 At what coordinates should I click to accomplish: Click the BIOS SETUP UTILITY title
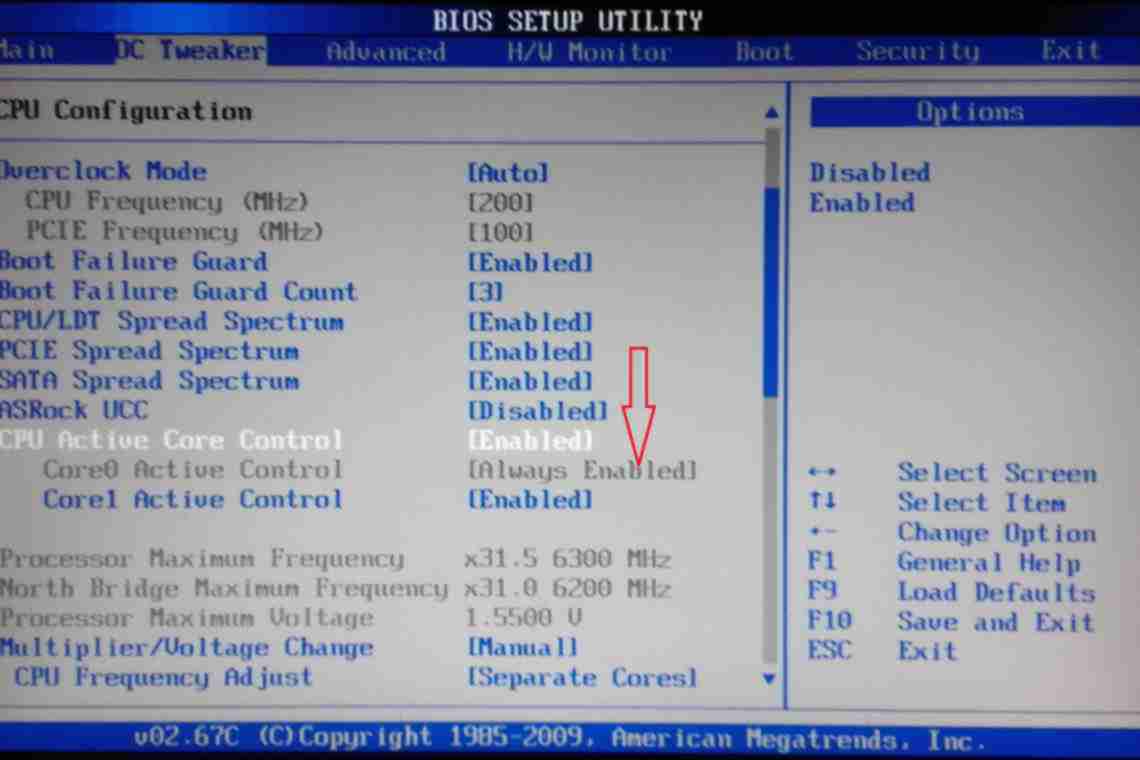click(568, 20)
